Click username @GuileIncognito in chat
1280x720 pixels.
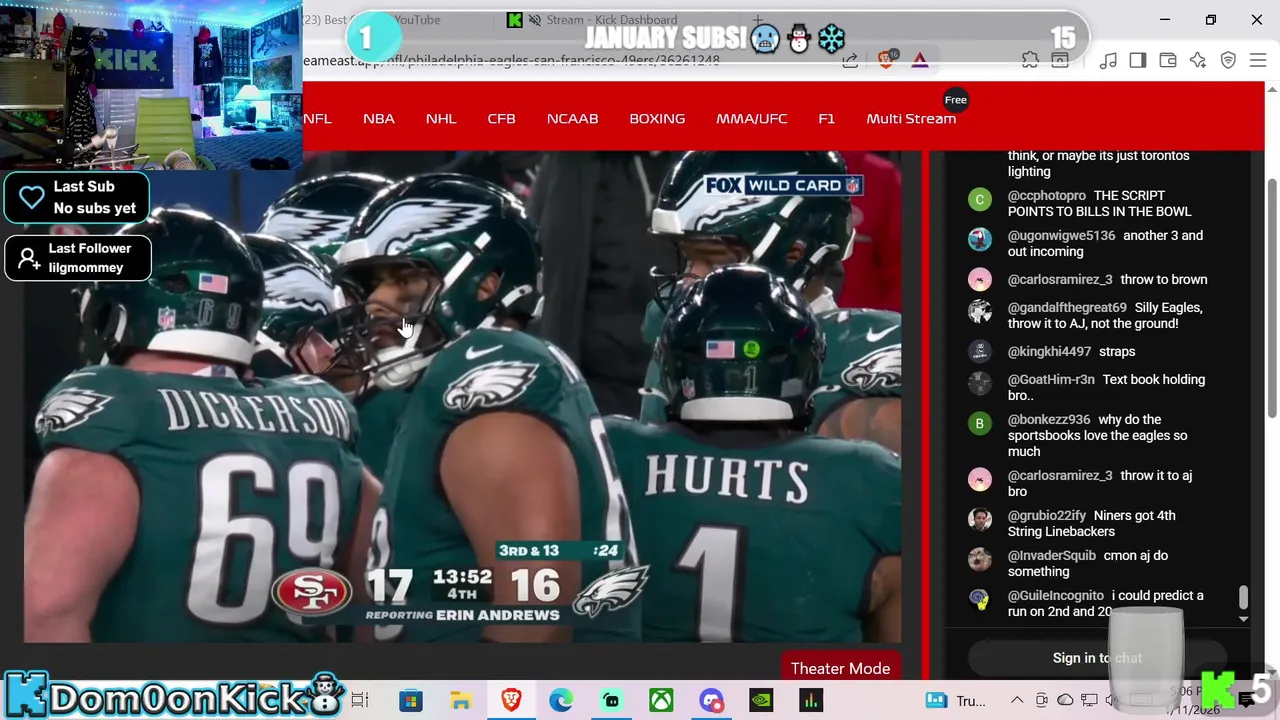point(1056,595)
